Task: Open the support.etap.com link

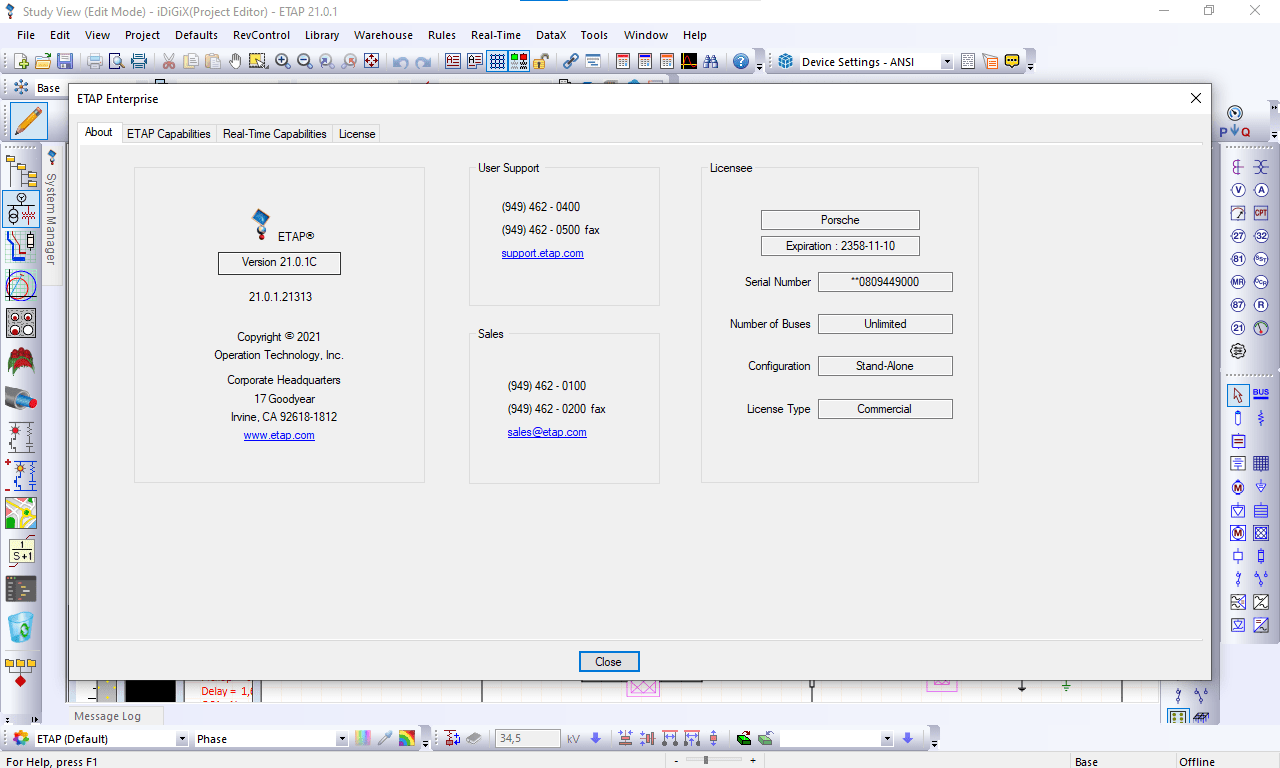Action: (543, 253)
